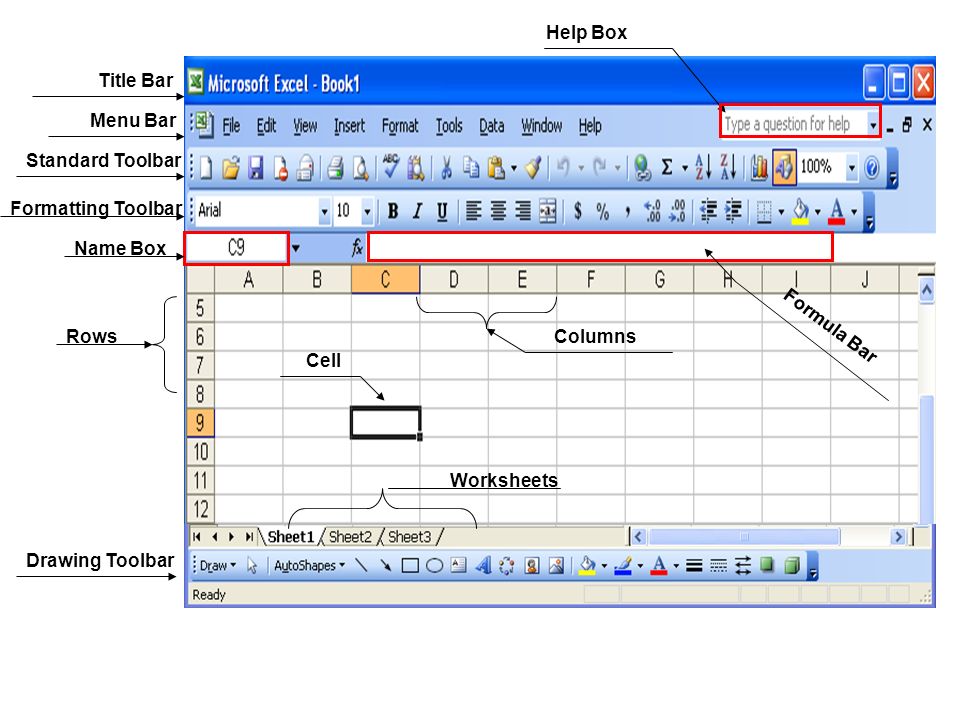Open the Font Color dropdown arrow in Formatting toolbar
Screen dimensions: 960x720
click(x=854, y=212)
